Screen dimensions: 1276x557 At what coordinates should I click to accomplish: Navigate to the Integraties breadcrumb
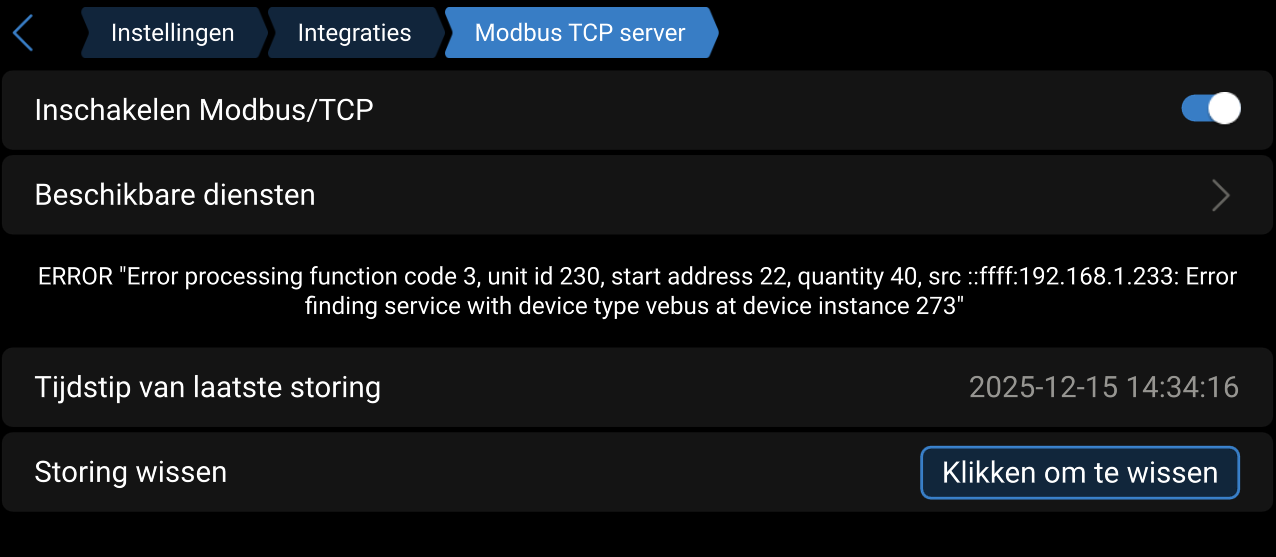point(354,33)
